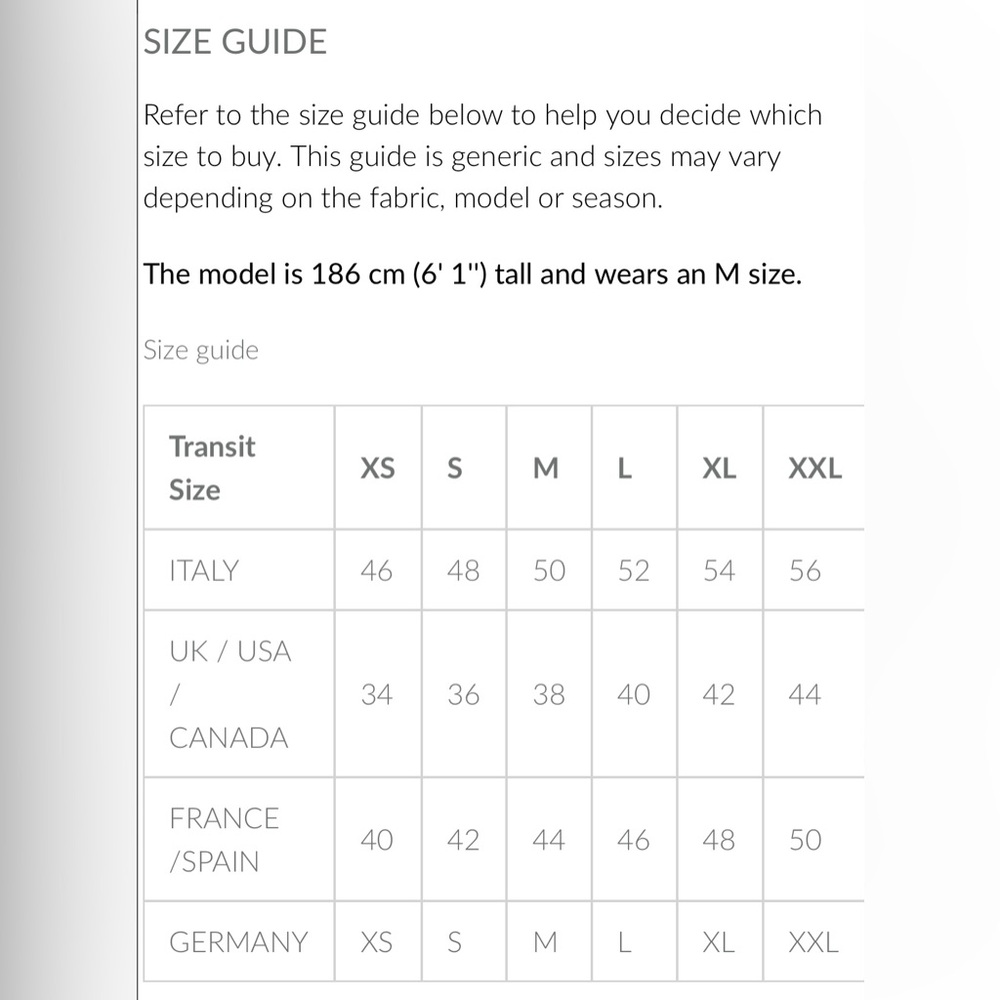Viewport: 1000px width, 1000px height.
Task: Click Germany XL size cell
Action: [x=720, y=942]
